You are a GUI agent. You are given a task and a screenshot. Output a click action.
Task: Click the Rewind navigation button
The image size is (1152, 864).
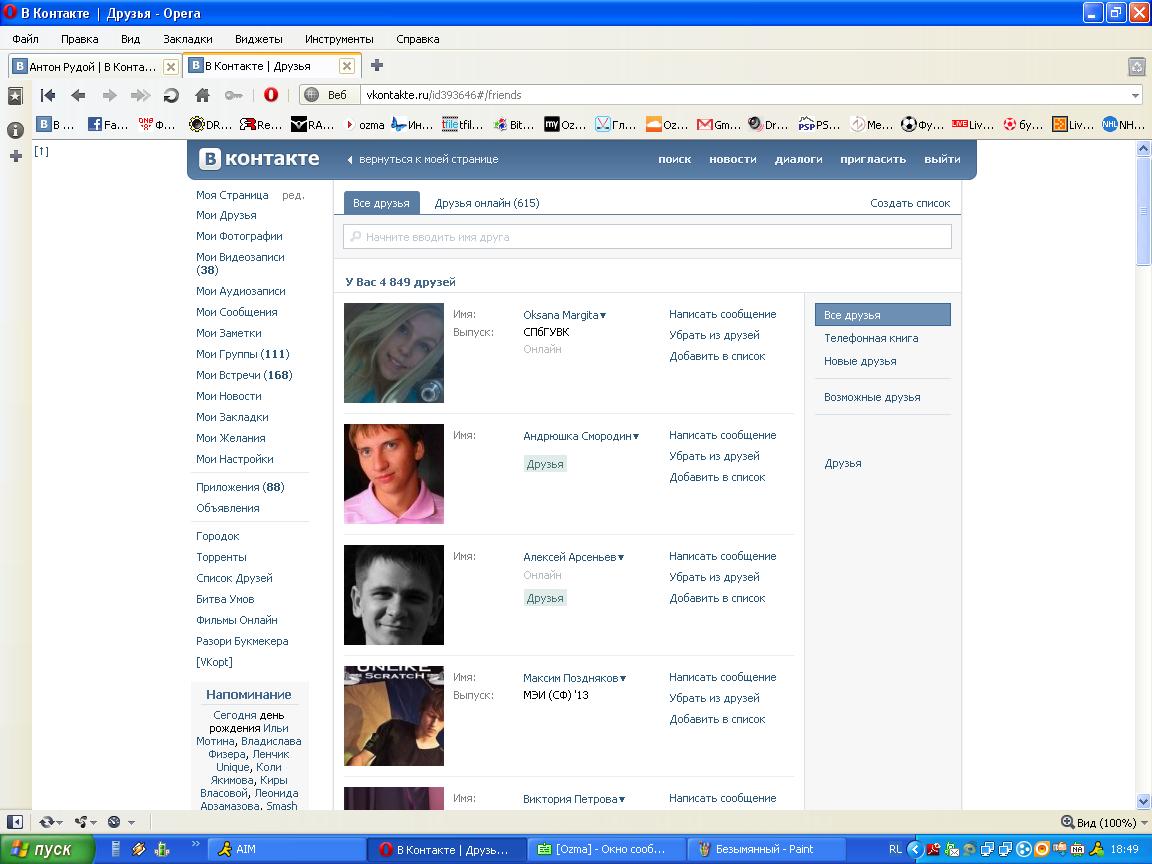click(x=48, y=95)
